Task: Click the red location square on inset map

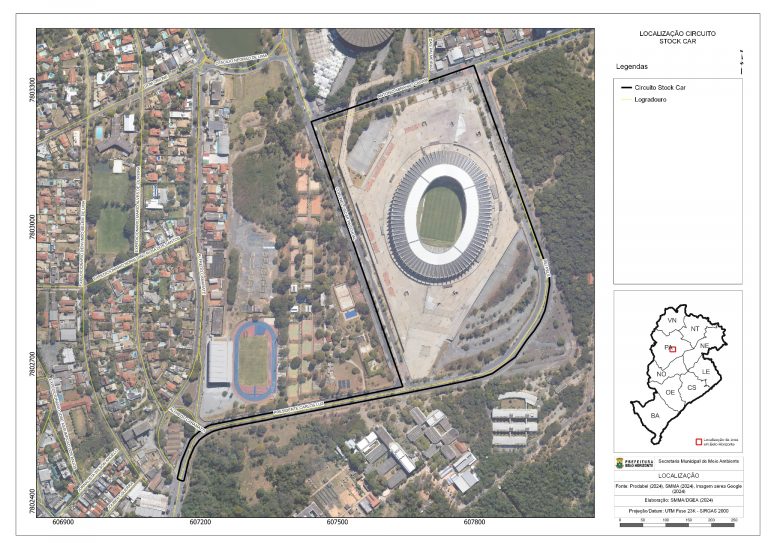Action: pyautogui.click(x=671, y=349)
